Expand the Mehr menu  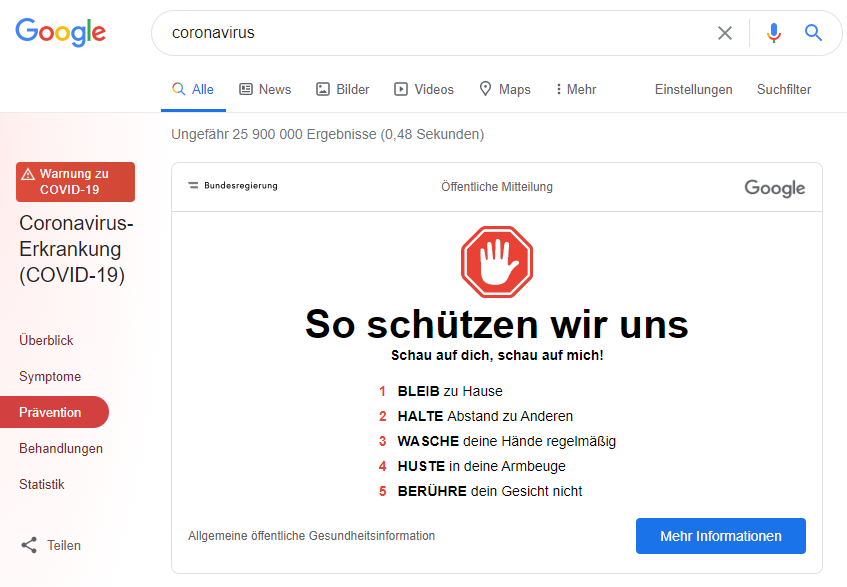(x=576, y=89)
